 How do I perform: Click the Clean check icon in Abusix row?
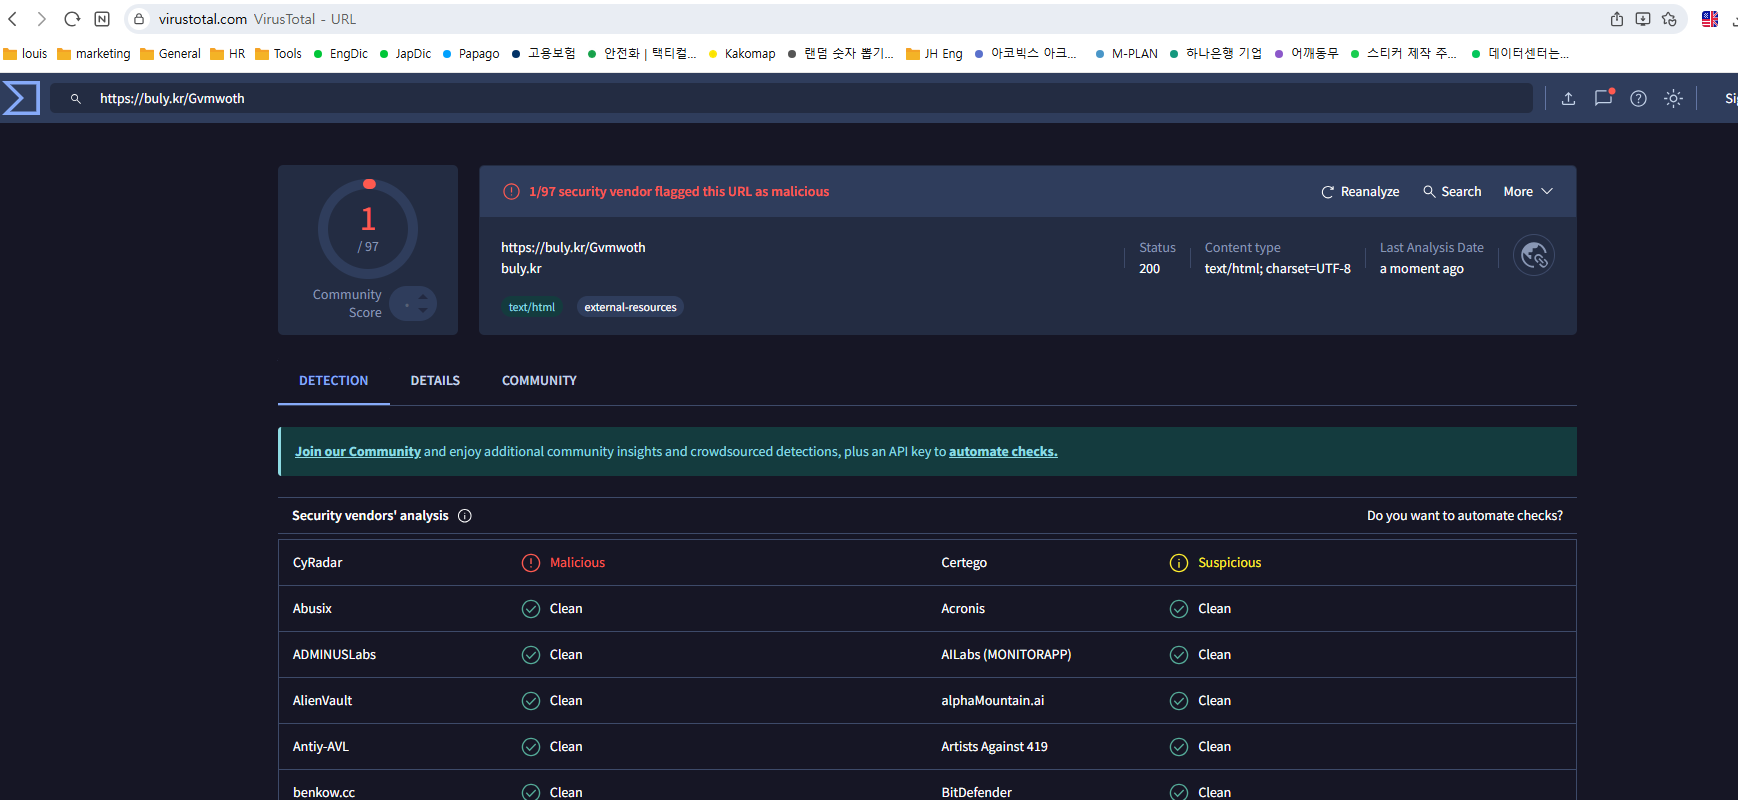[531, 609]
